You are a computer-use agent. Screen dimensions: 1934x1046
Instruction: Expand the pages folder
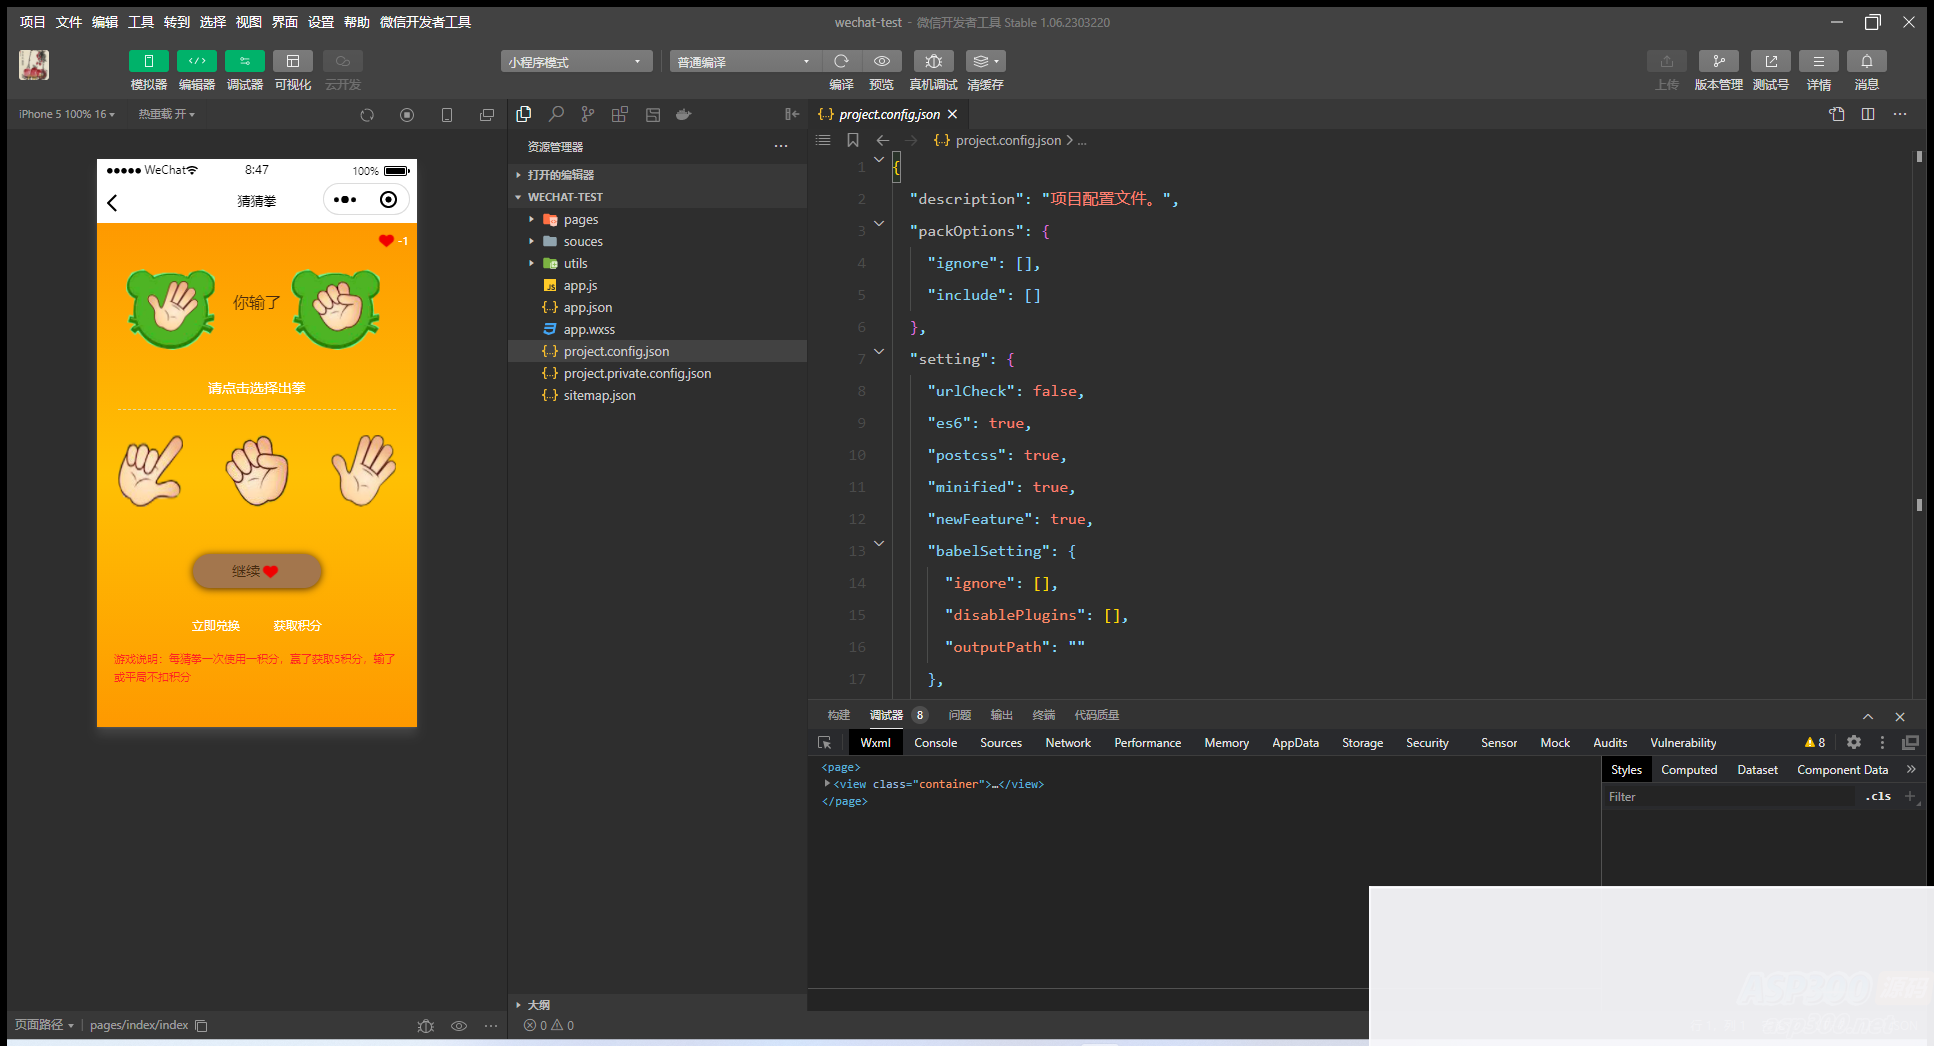click(580, 220)
